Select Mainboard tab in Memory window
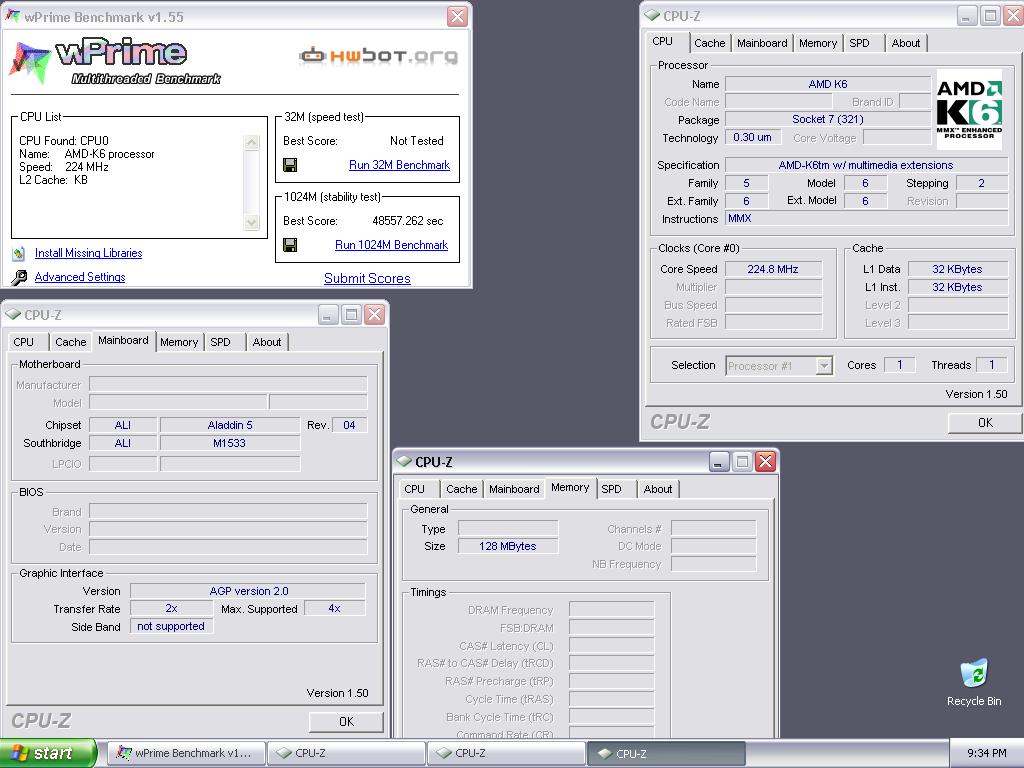 tap(514, 489)
